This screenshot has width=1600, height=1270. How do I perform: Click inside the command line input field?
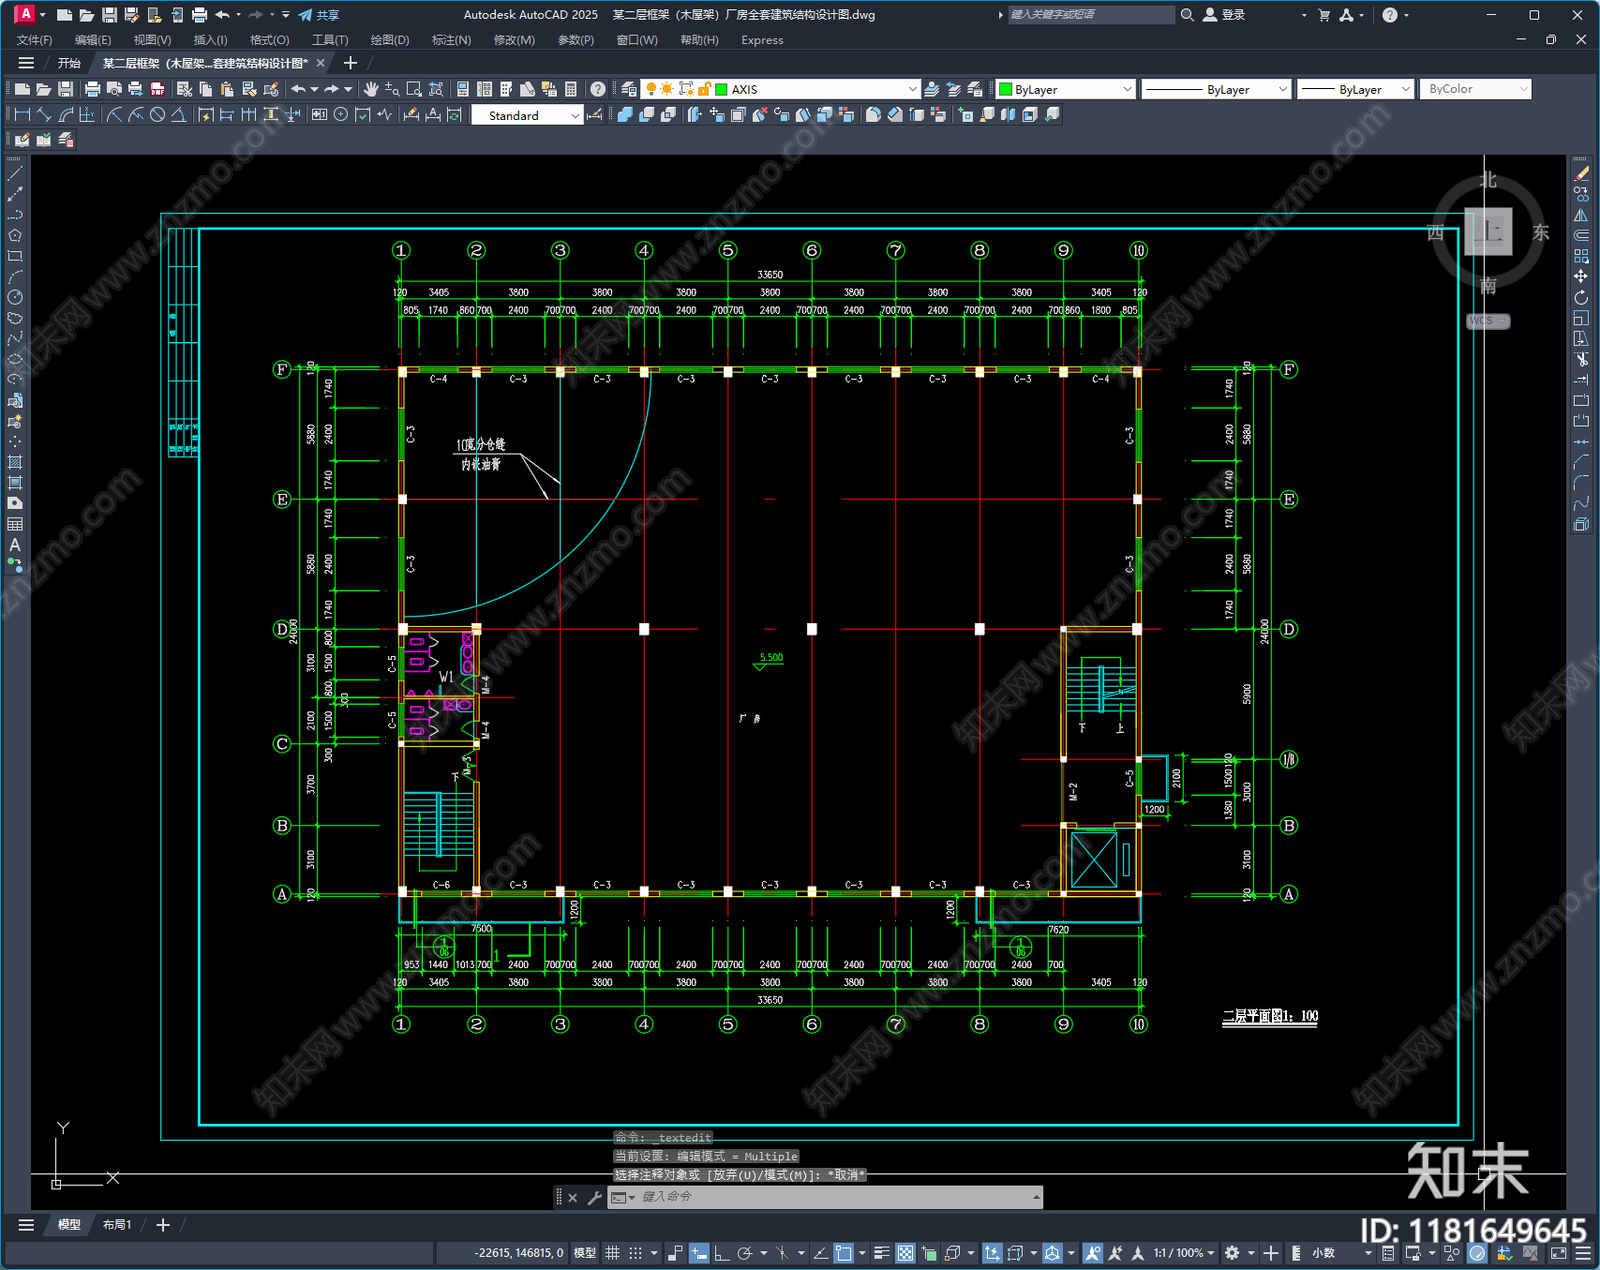click(835, 1197)
